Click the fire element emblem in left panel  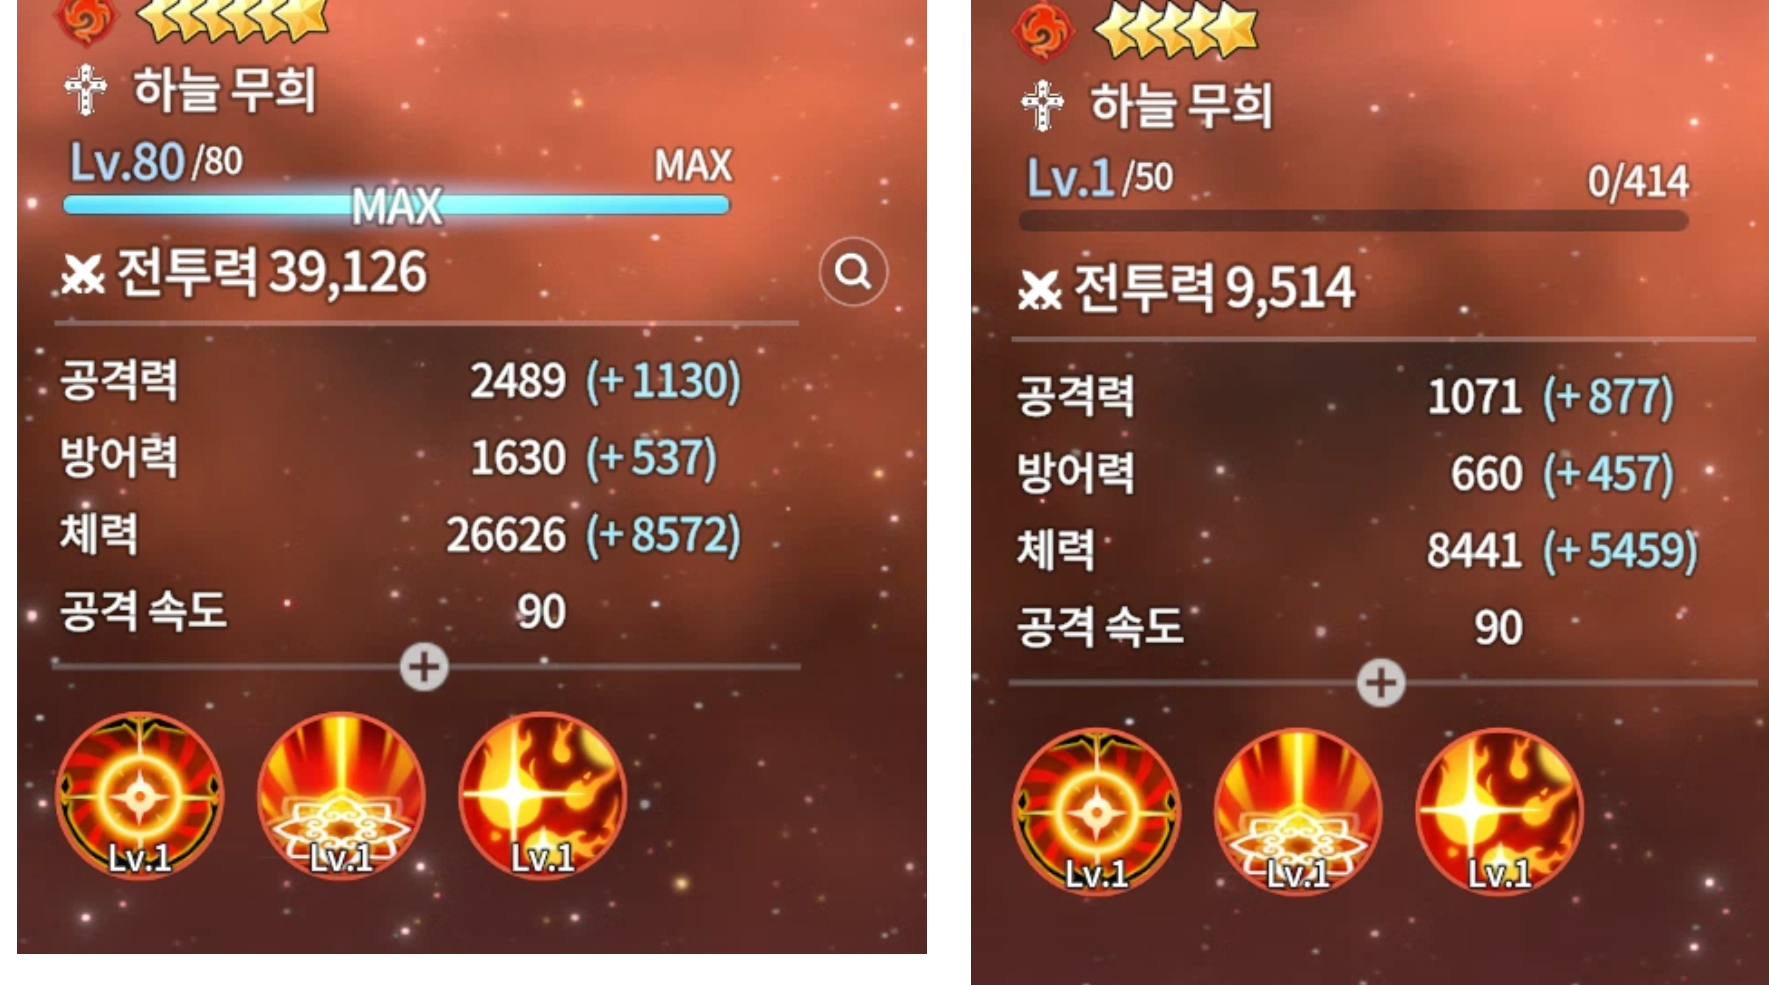tap(86, 20)
